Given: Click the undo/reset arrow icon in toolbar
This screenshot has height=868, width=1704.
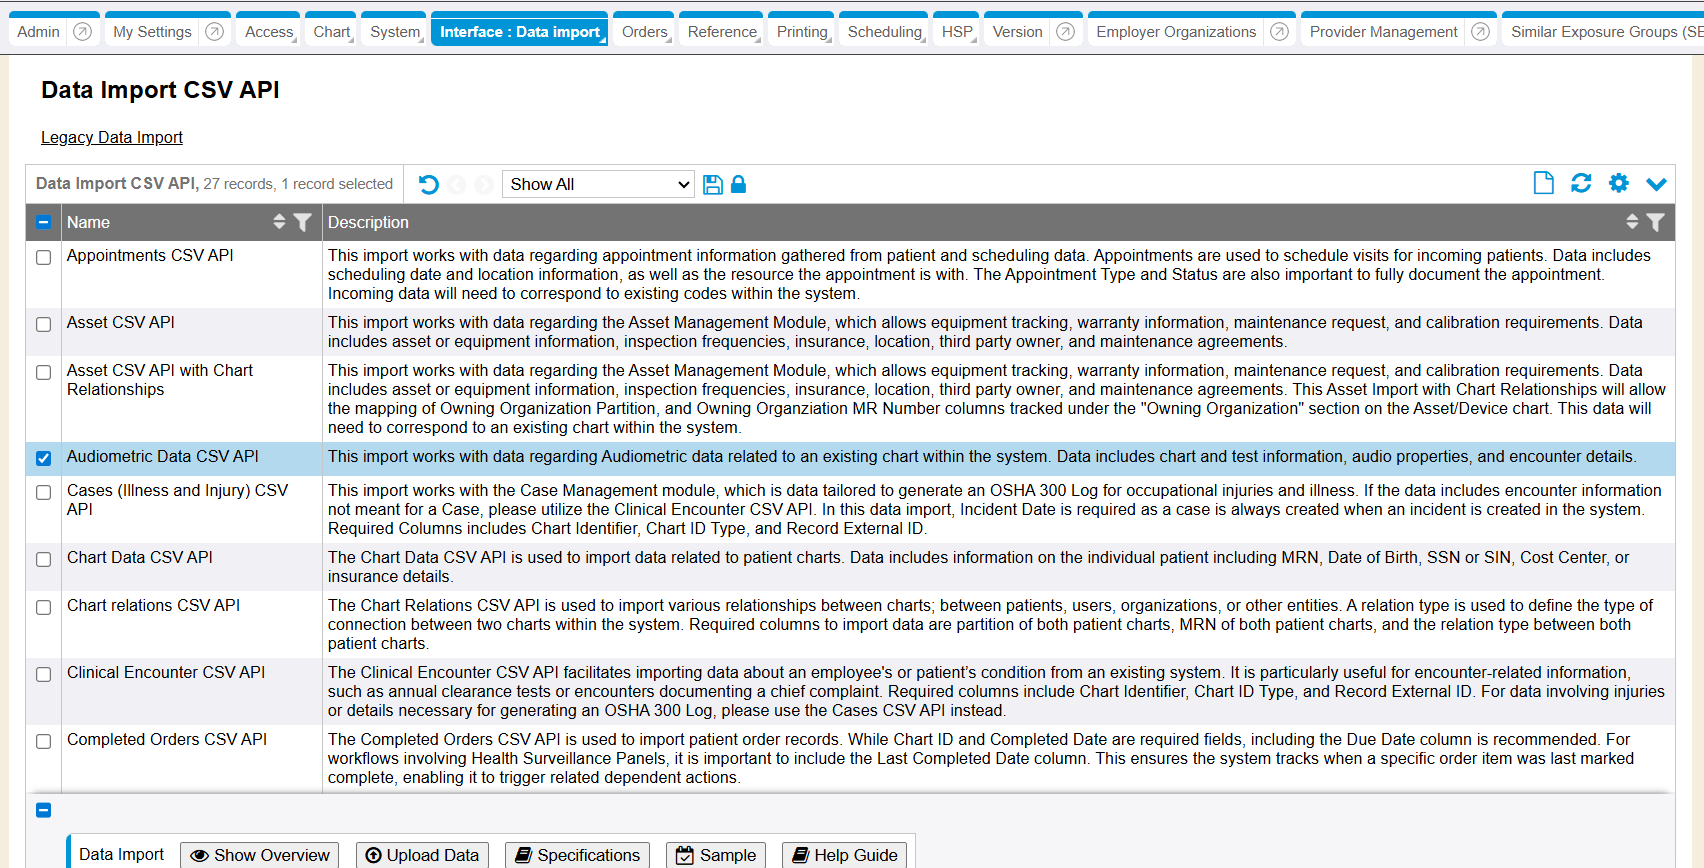Looking at the screenshot, I should click(429, 184).
